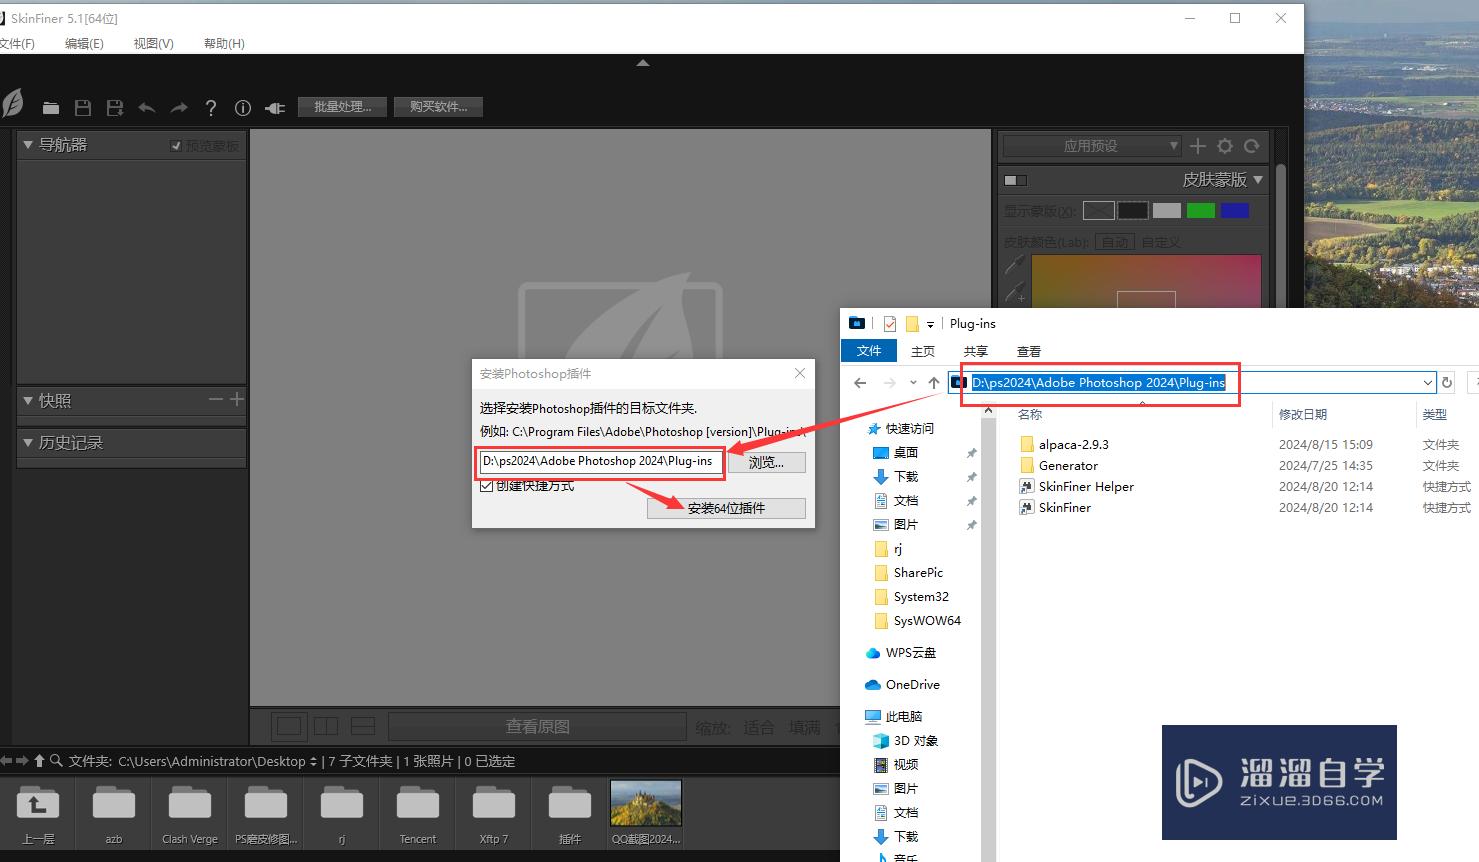Add a new preset with plus icon
This screenshot has width=1479, height=862.
click(1198, 146)
